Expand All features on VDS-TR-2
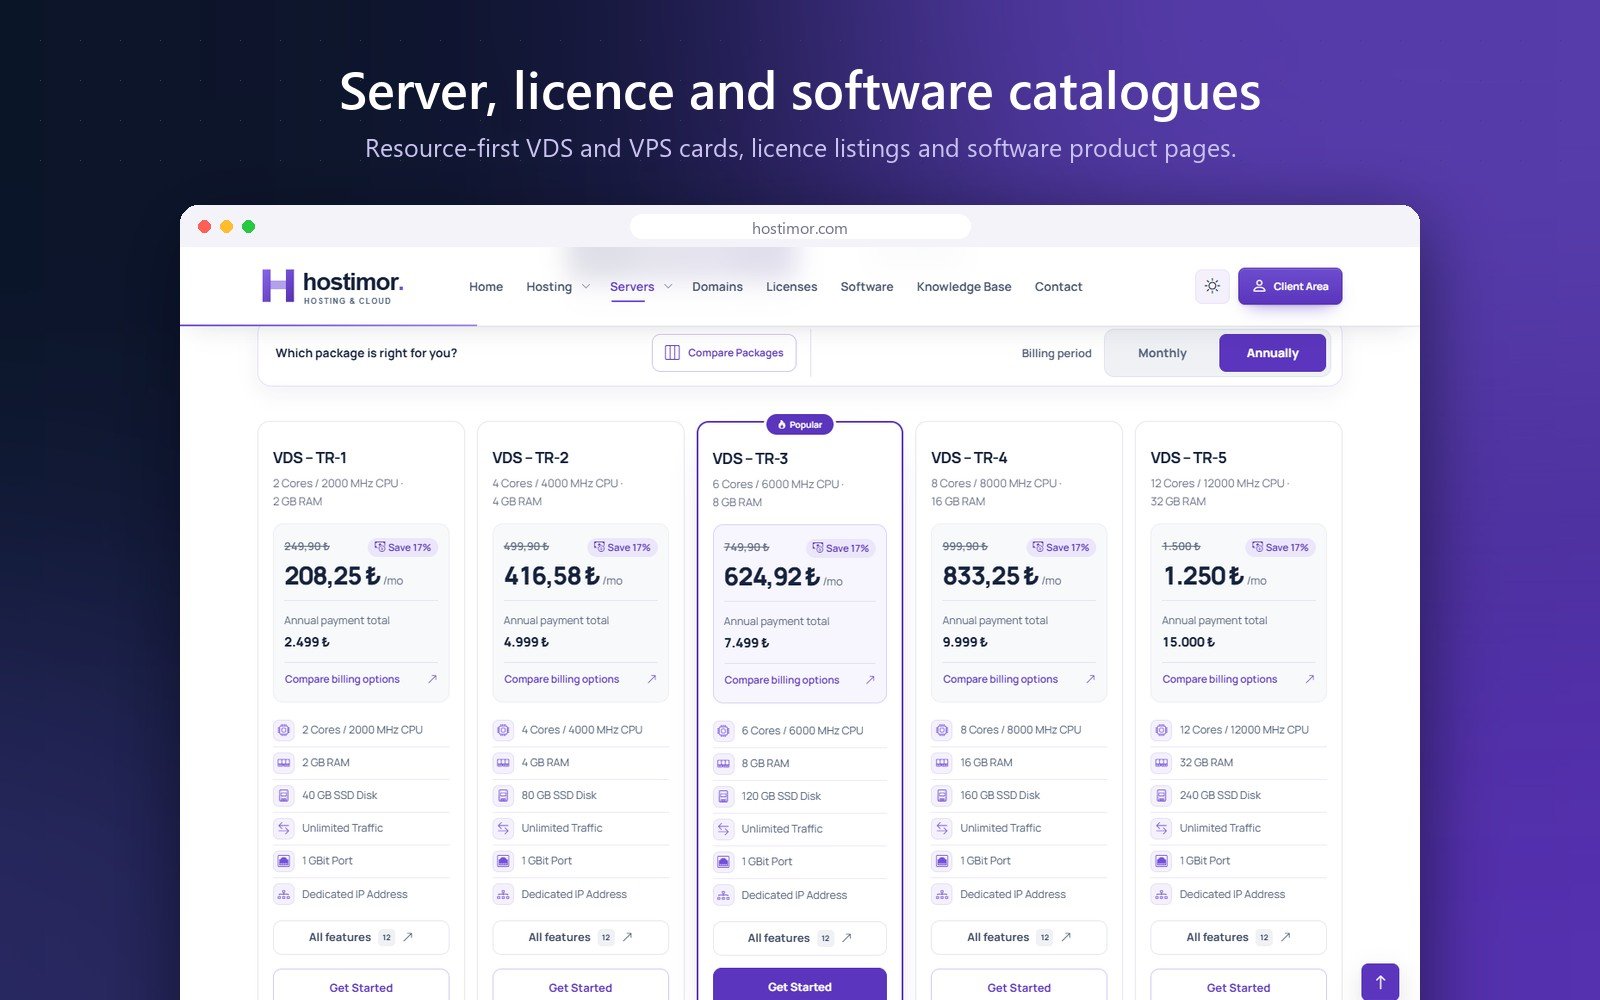The width and height of the screenshot is (1600, 1000). pyautogui.click(x=580, y=937)
